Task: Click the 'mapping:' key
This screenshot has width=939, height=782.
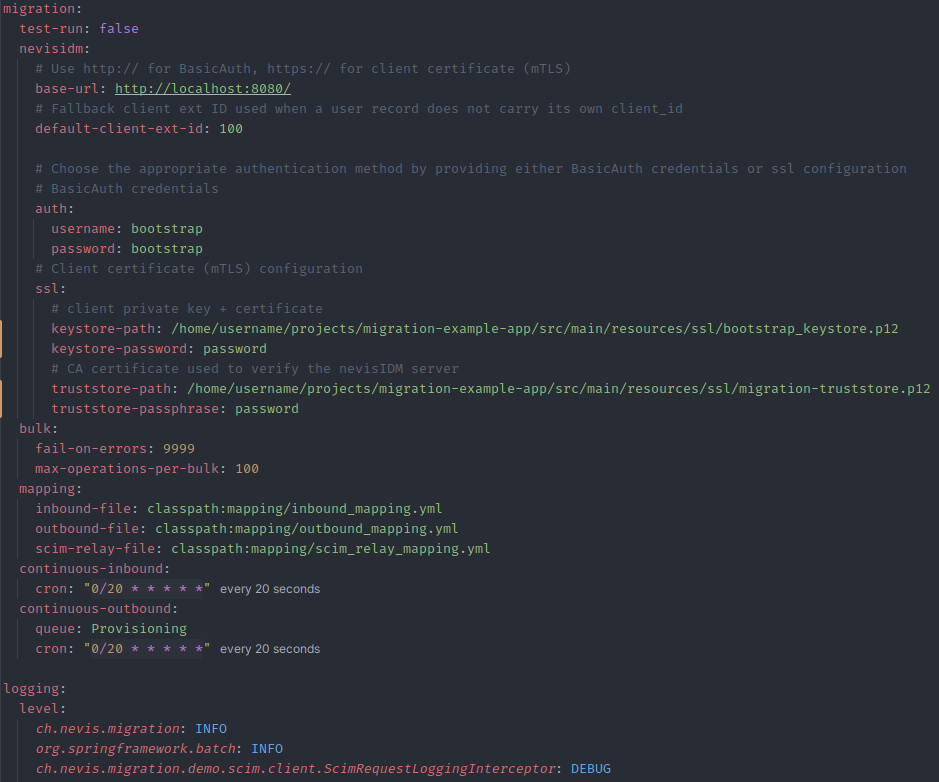Action: coord(50,489)
